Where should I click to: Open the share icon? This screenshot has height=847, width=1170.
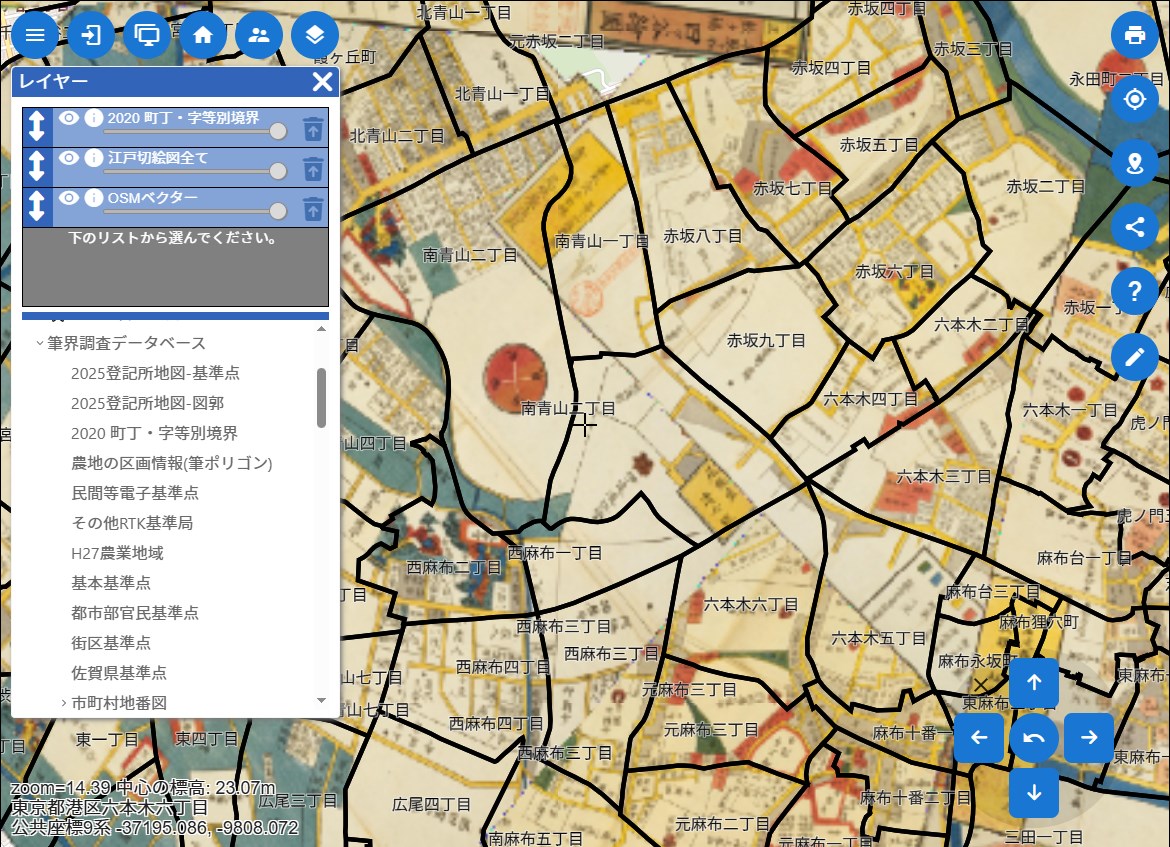point(1135,227)
